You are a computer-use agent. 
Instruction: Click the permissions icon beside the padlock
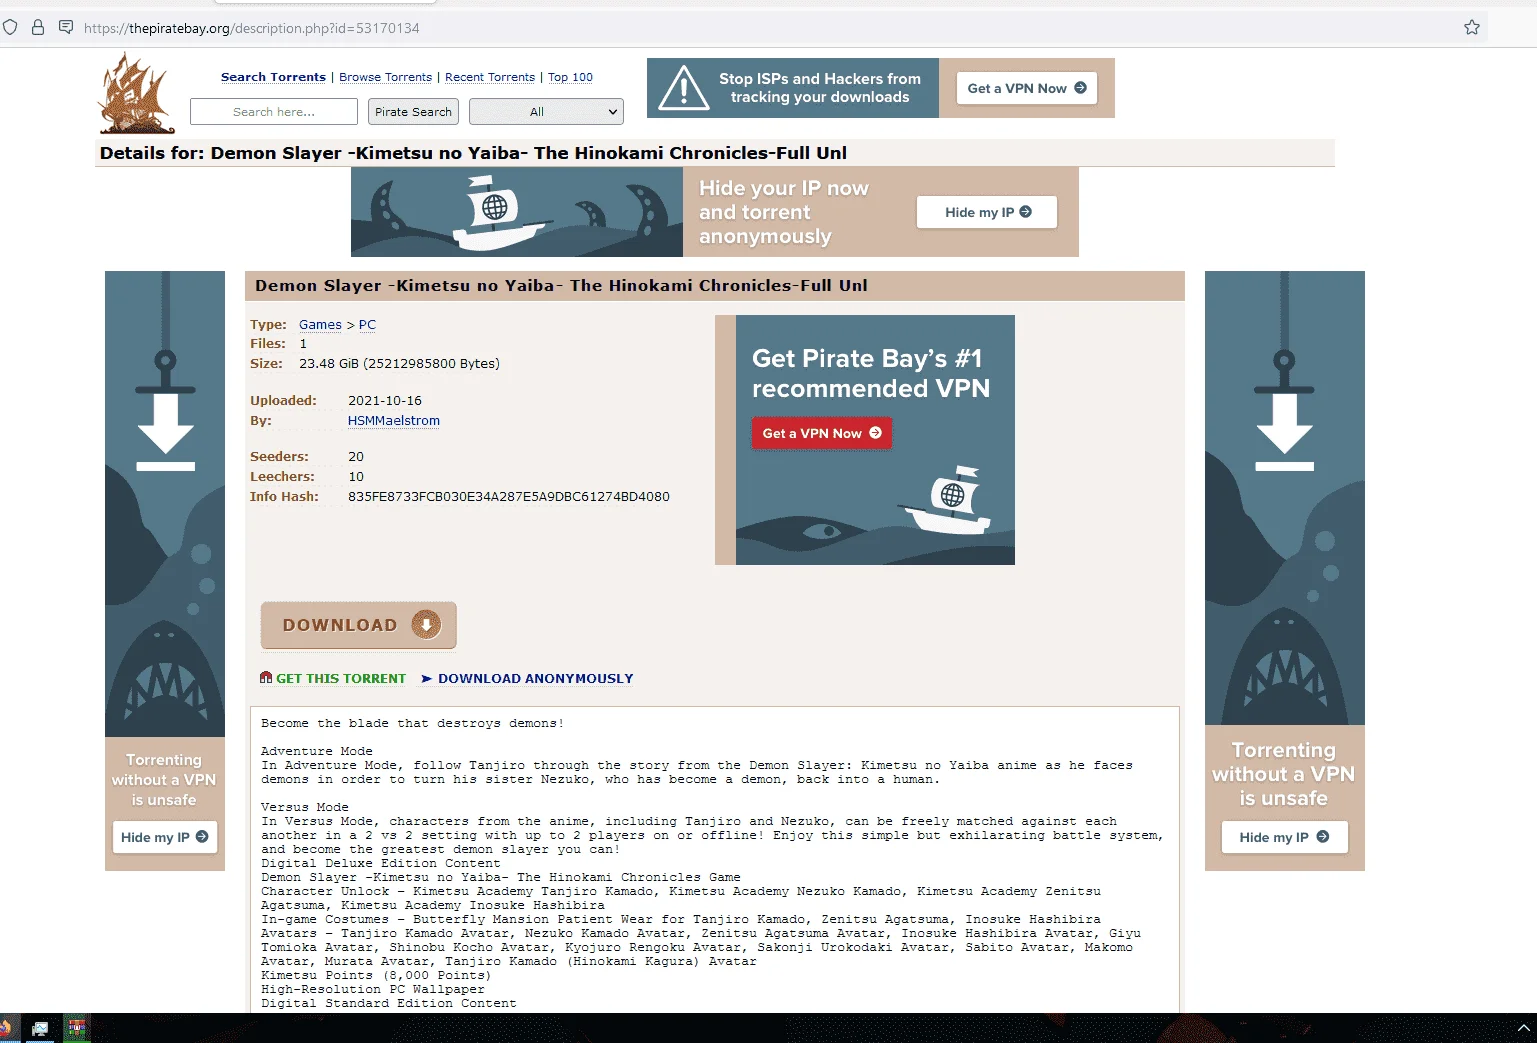pyautogui.click(x=66, y=27)
